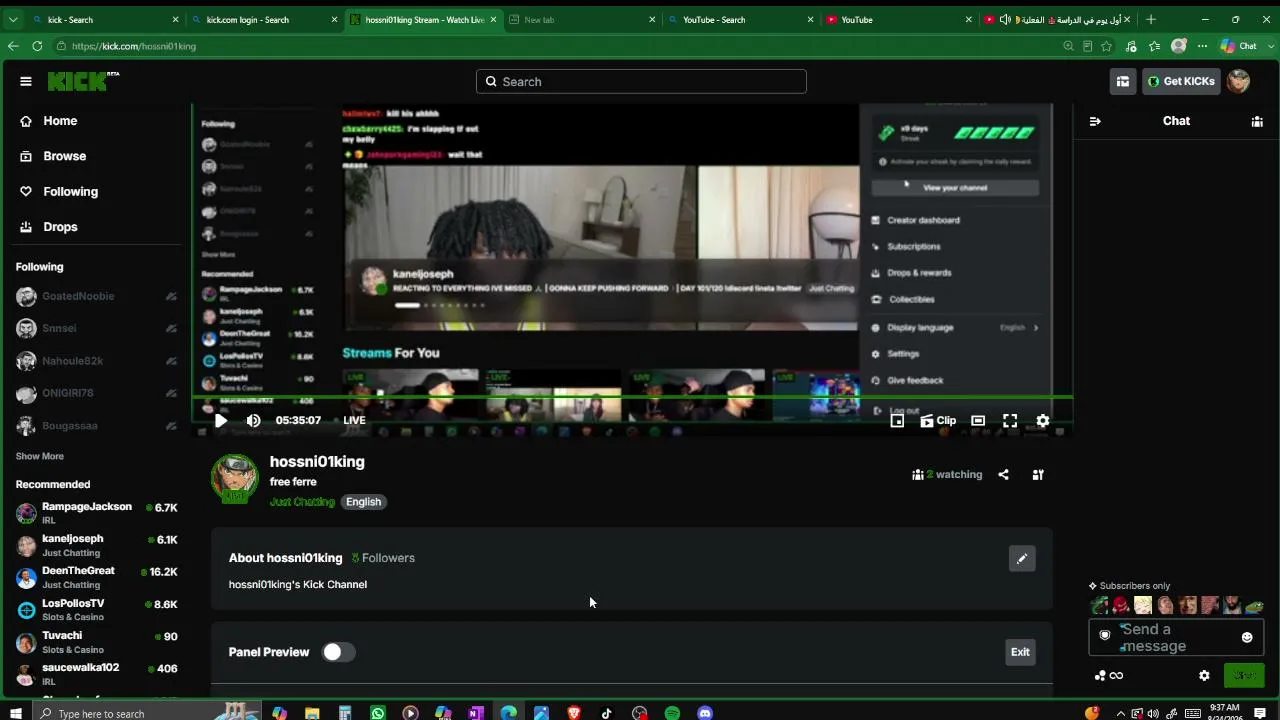The height and width of the screenshot is (720, 1280).
Task: Click the Just Chatting category link
Action: 302,502
